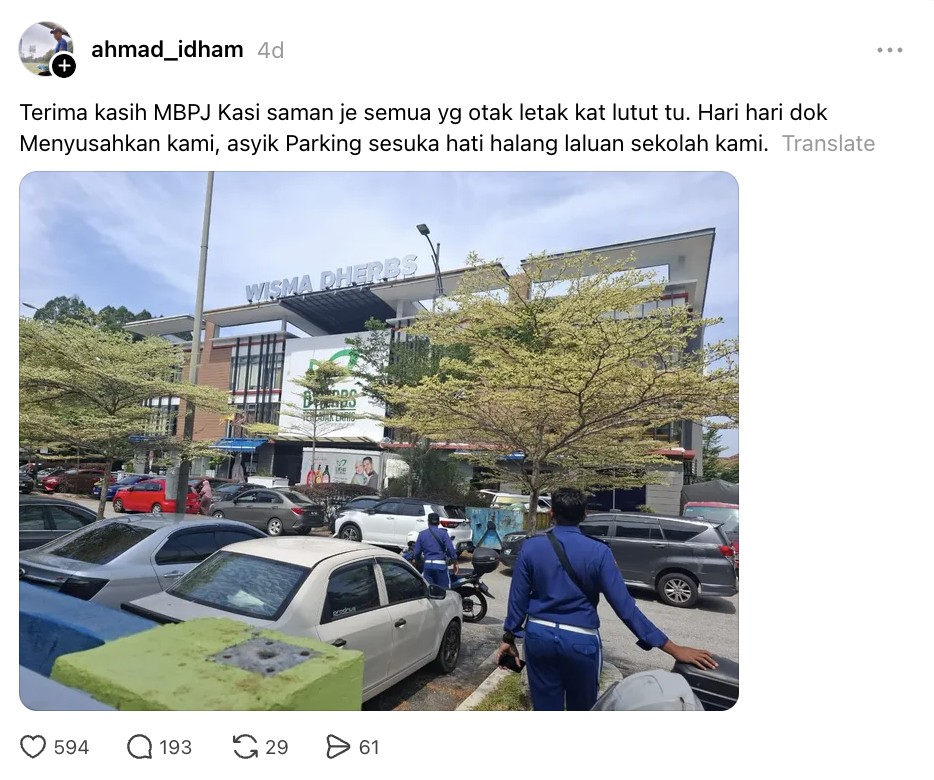Show the 193 replies count
This screenshot has width=934, height=780.
(175, 747)
